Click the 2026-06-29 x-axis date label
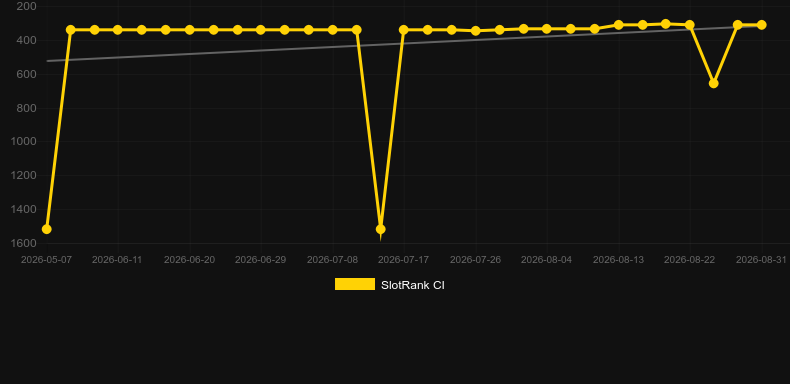 260,260
